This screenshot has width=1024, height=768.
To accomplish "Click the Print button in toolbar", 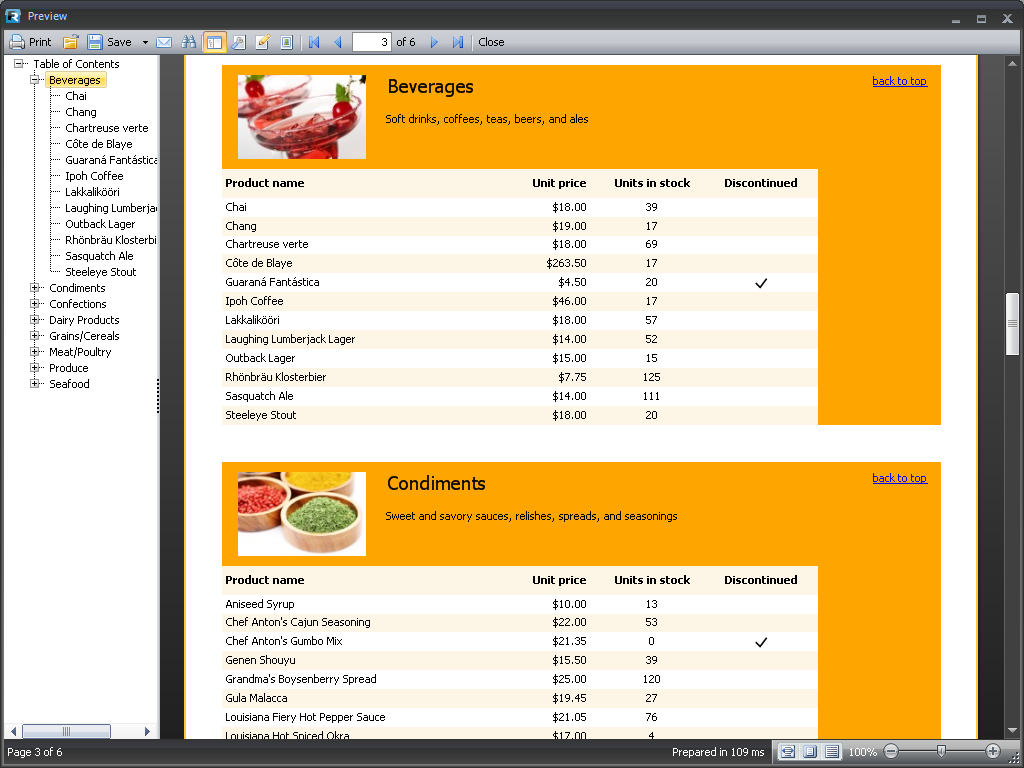I will (x=30, y=42).
